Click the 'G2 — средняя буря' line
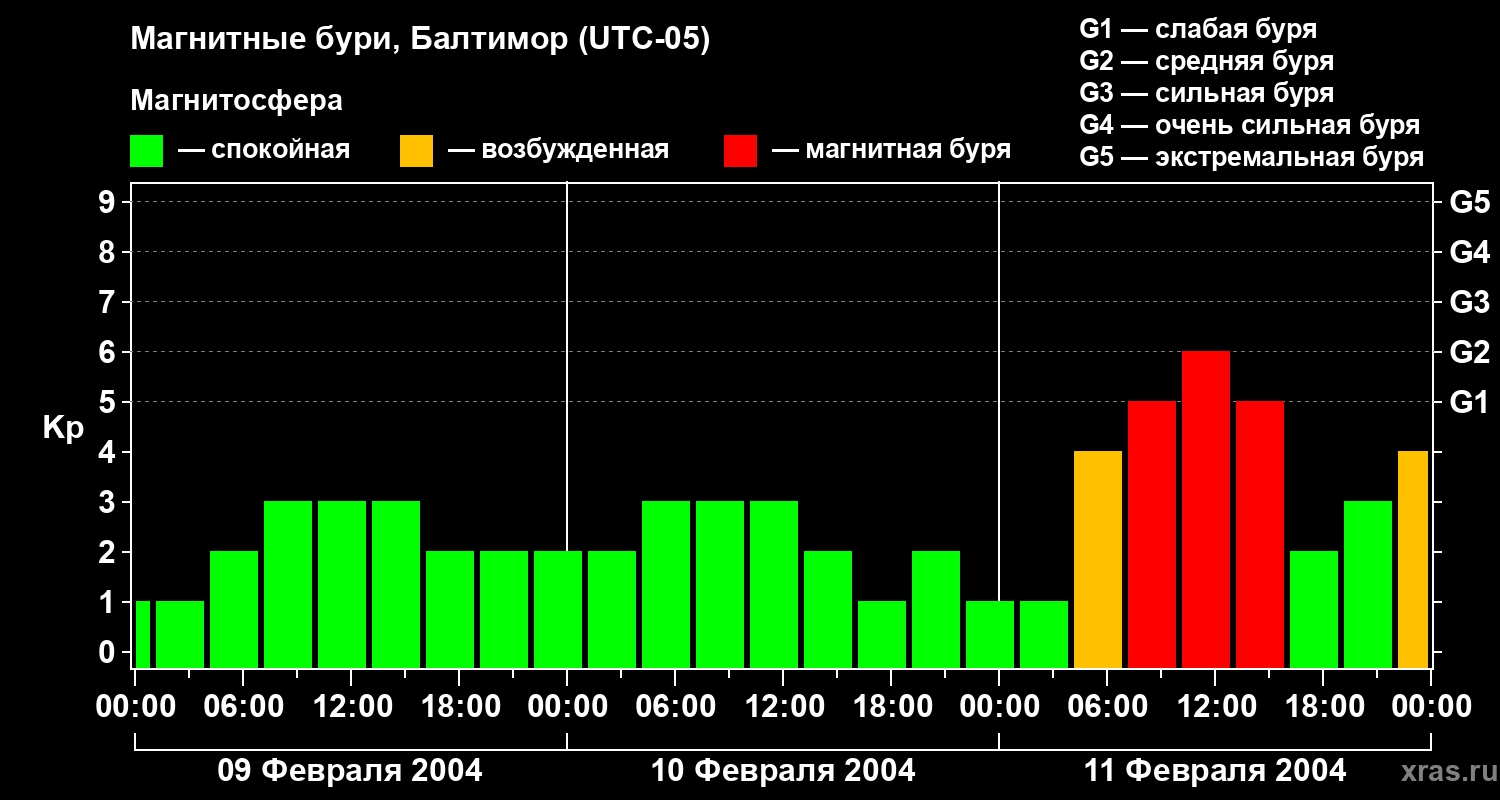 click(1207, 61)
